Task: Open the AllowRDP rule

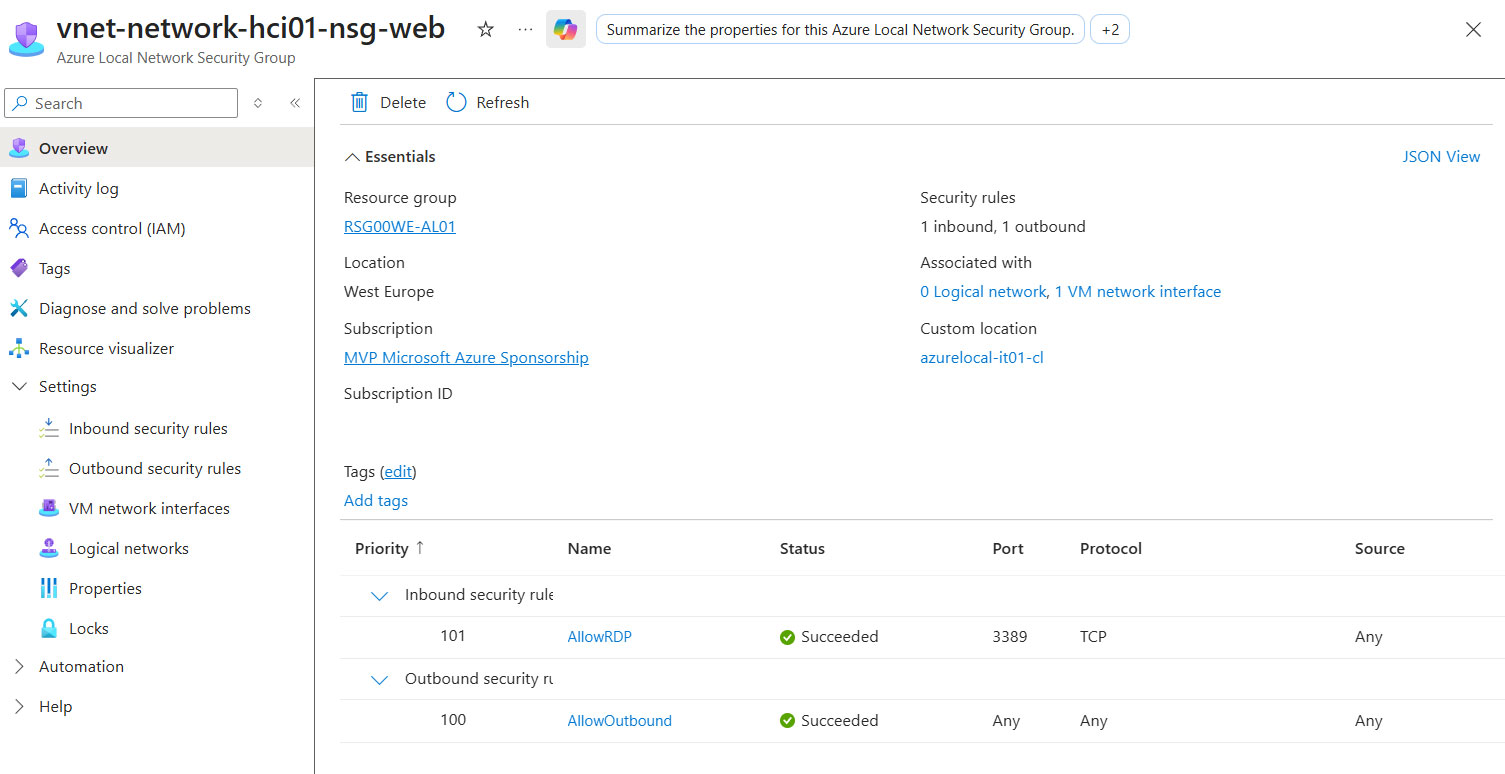Action: click(x=599, y=637)
